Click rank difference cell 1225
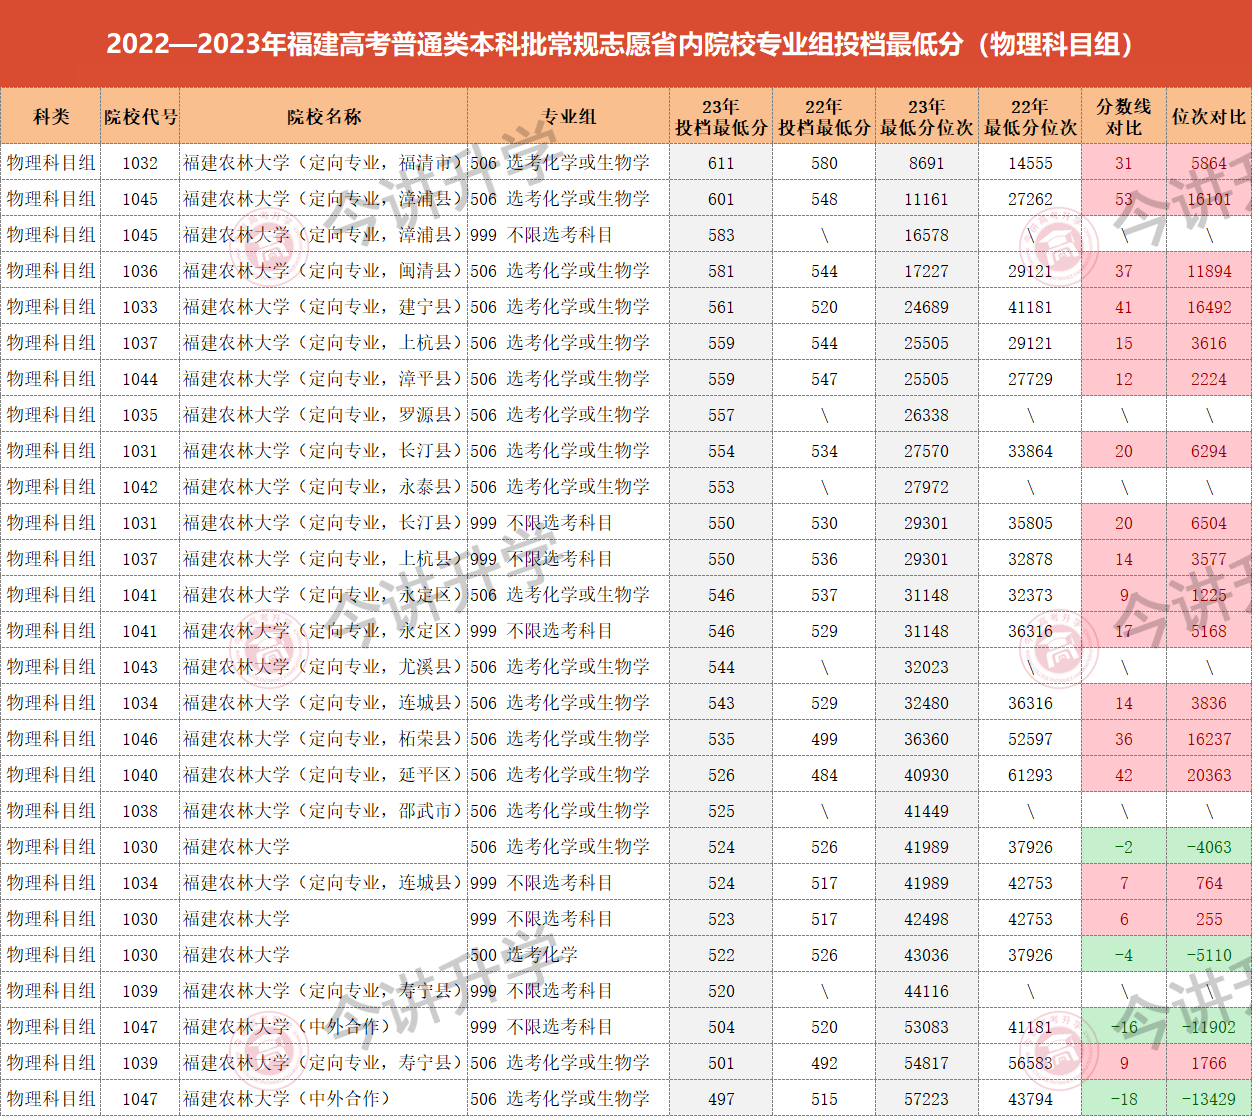Image resolution: width=1252 pixels, height=1116 pixels. [1209, 595]
